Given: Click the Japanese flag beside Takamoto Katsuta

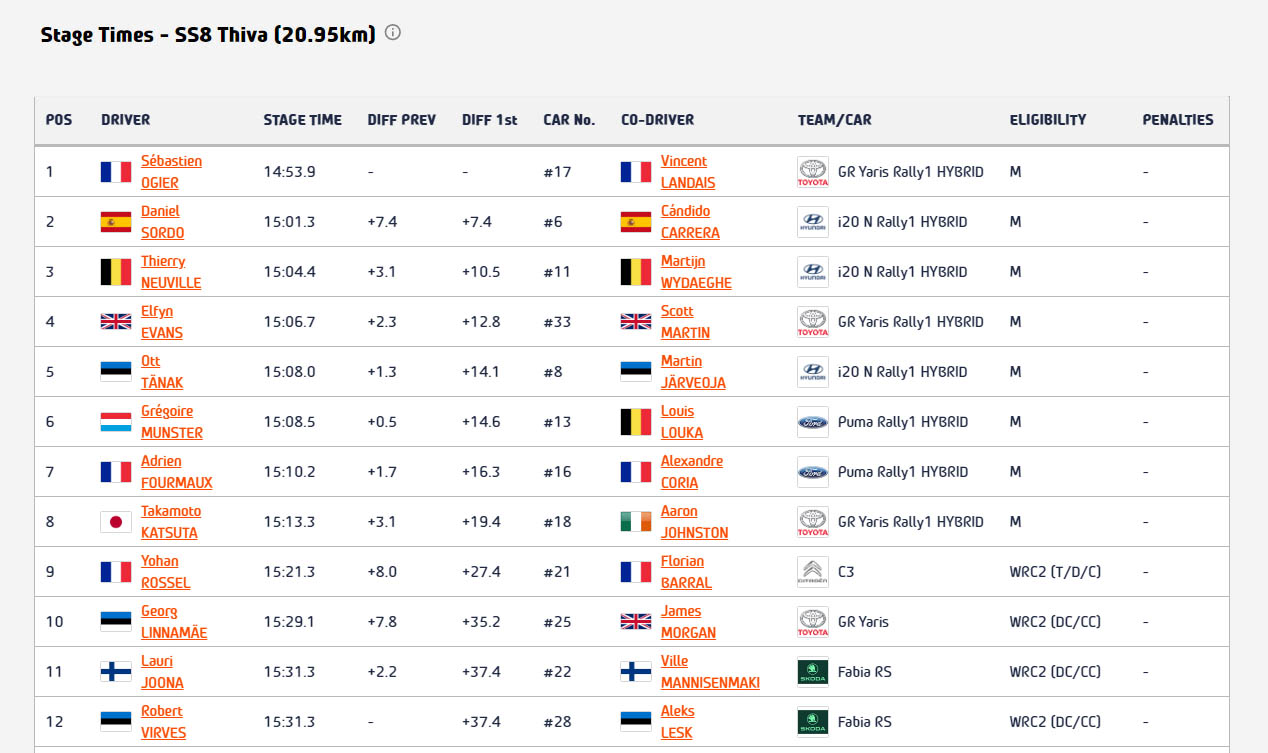Looking at the screenshot, I should click(116, 522).
